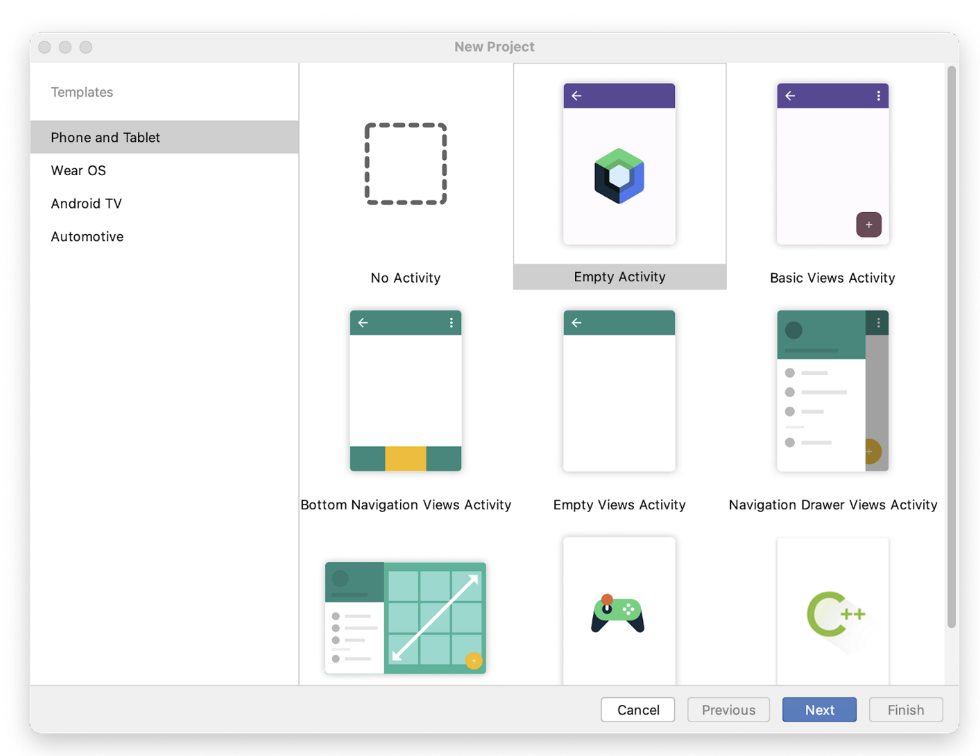The height and width of the screenshot is (756, 980).
Task: Click the Jetpack Compose hexagon logo
Action: click(x=619, y=176)
